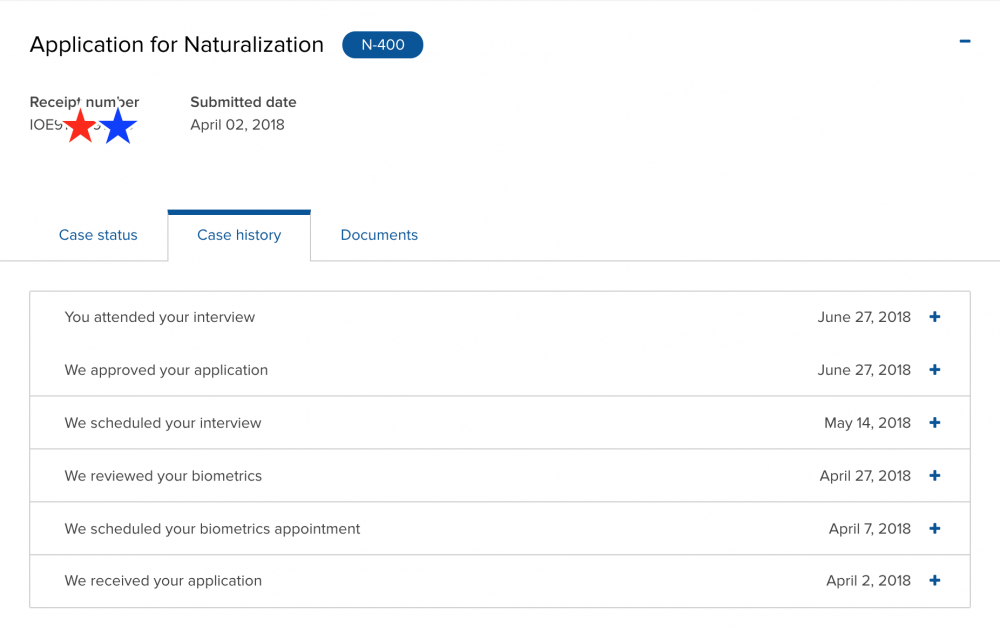Screen dimensions: 1000x632
Task: Collapse the Application for Naturalization panel
Action: click(x=965, y=41)
